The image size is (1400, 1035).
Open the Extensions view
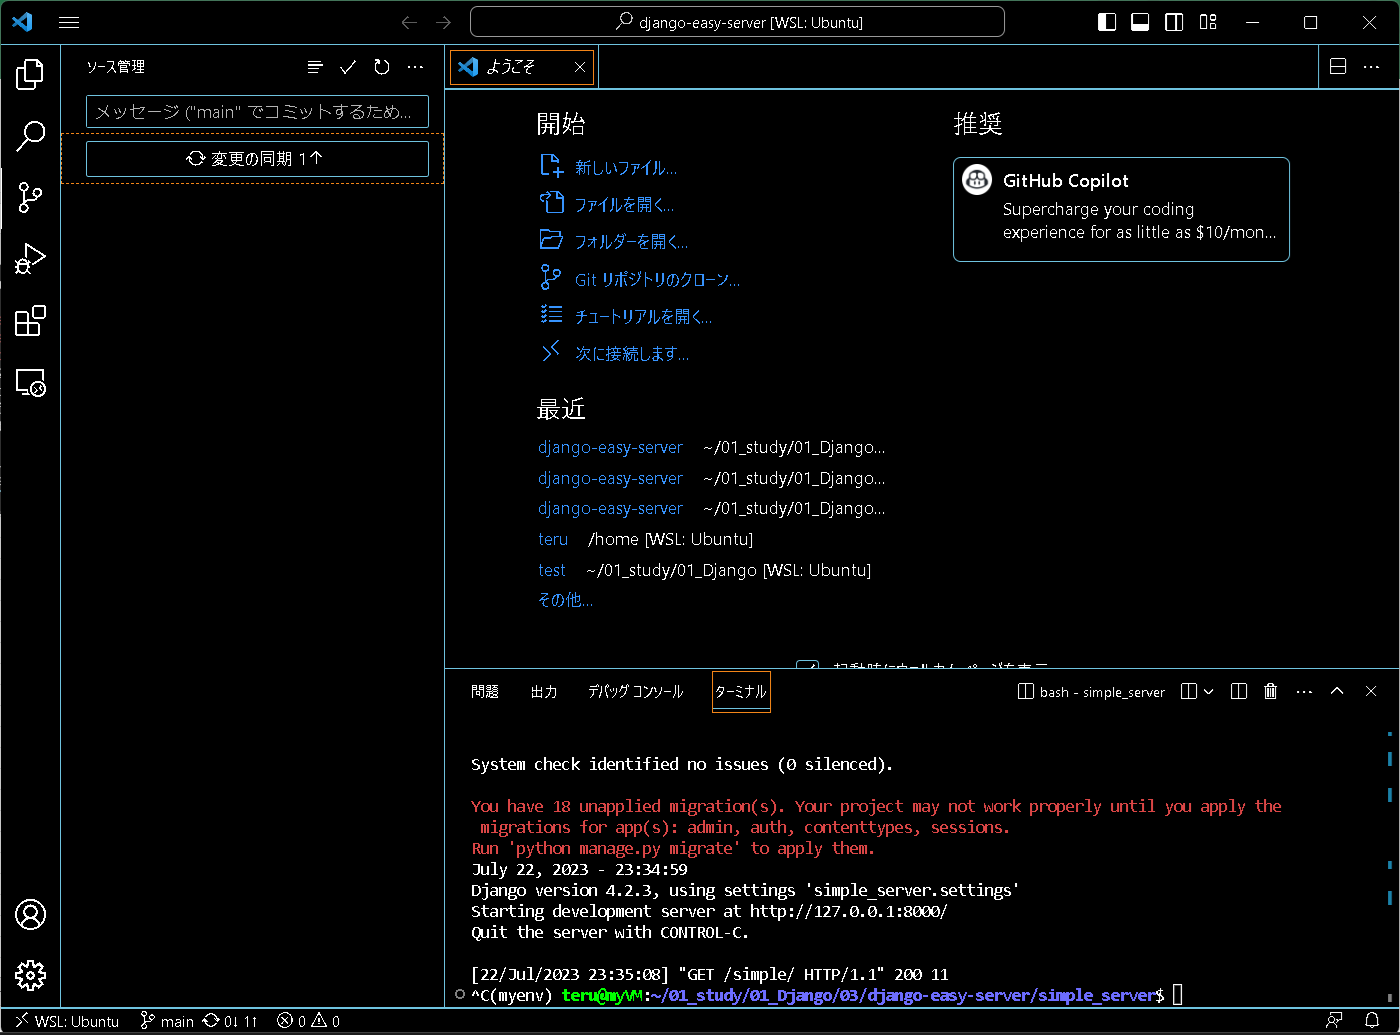pyautogui.click(x=31, y=321)
